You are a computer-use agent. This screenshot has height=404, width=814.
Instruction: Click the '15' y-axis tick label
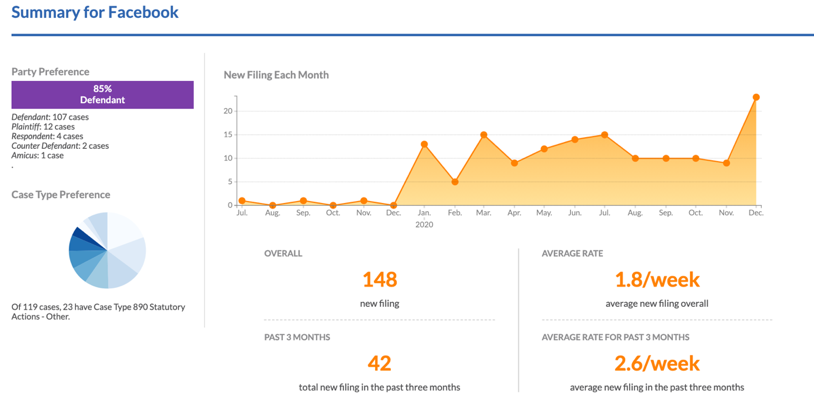pos(227,134)
